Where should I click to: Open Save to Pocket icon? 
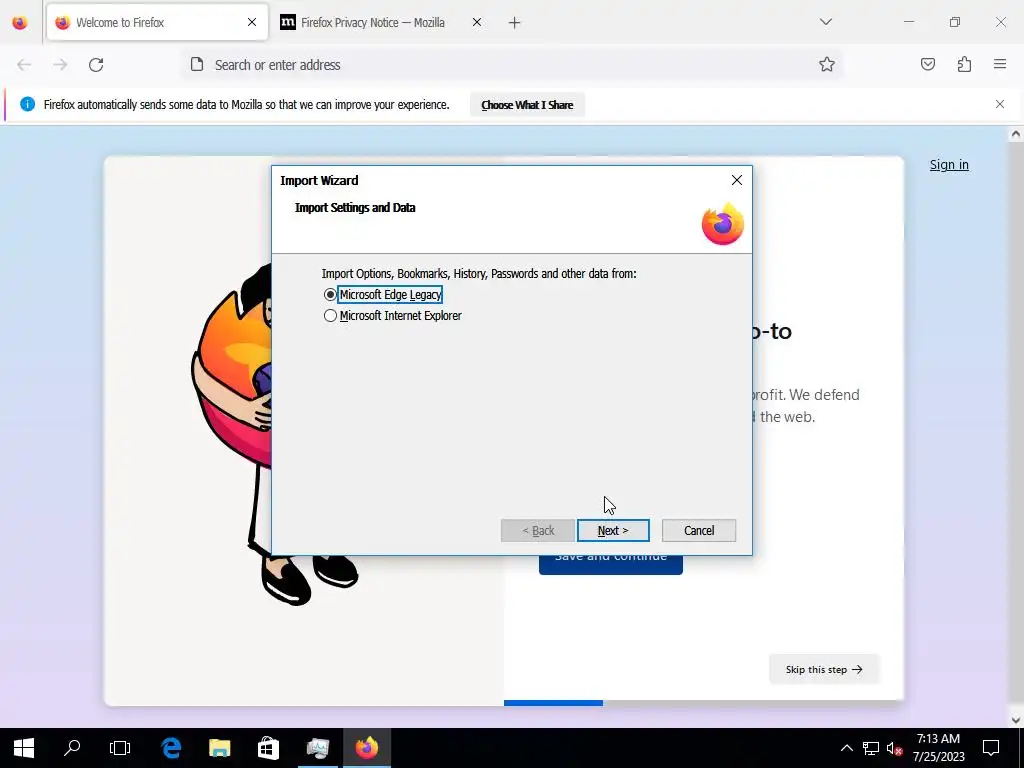click(927, 64)
